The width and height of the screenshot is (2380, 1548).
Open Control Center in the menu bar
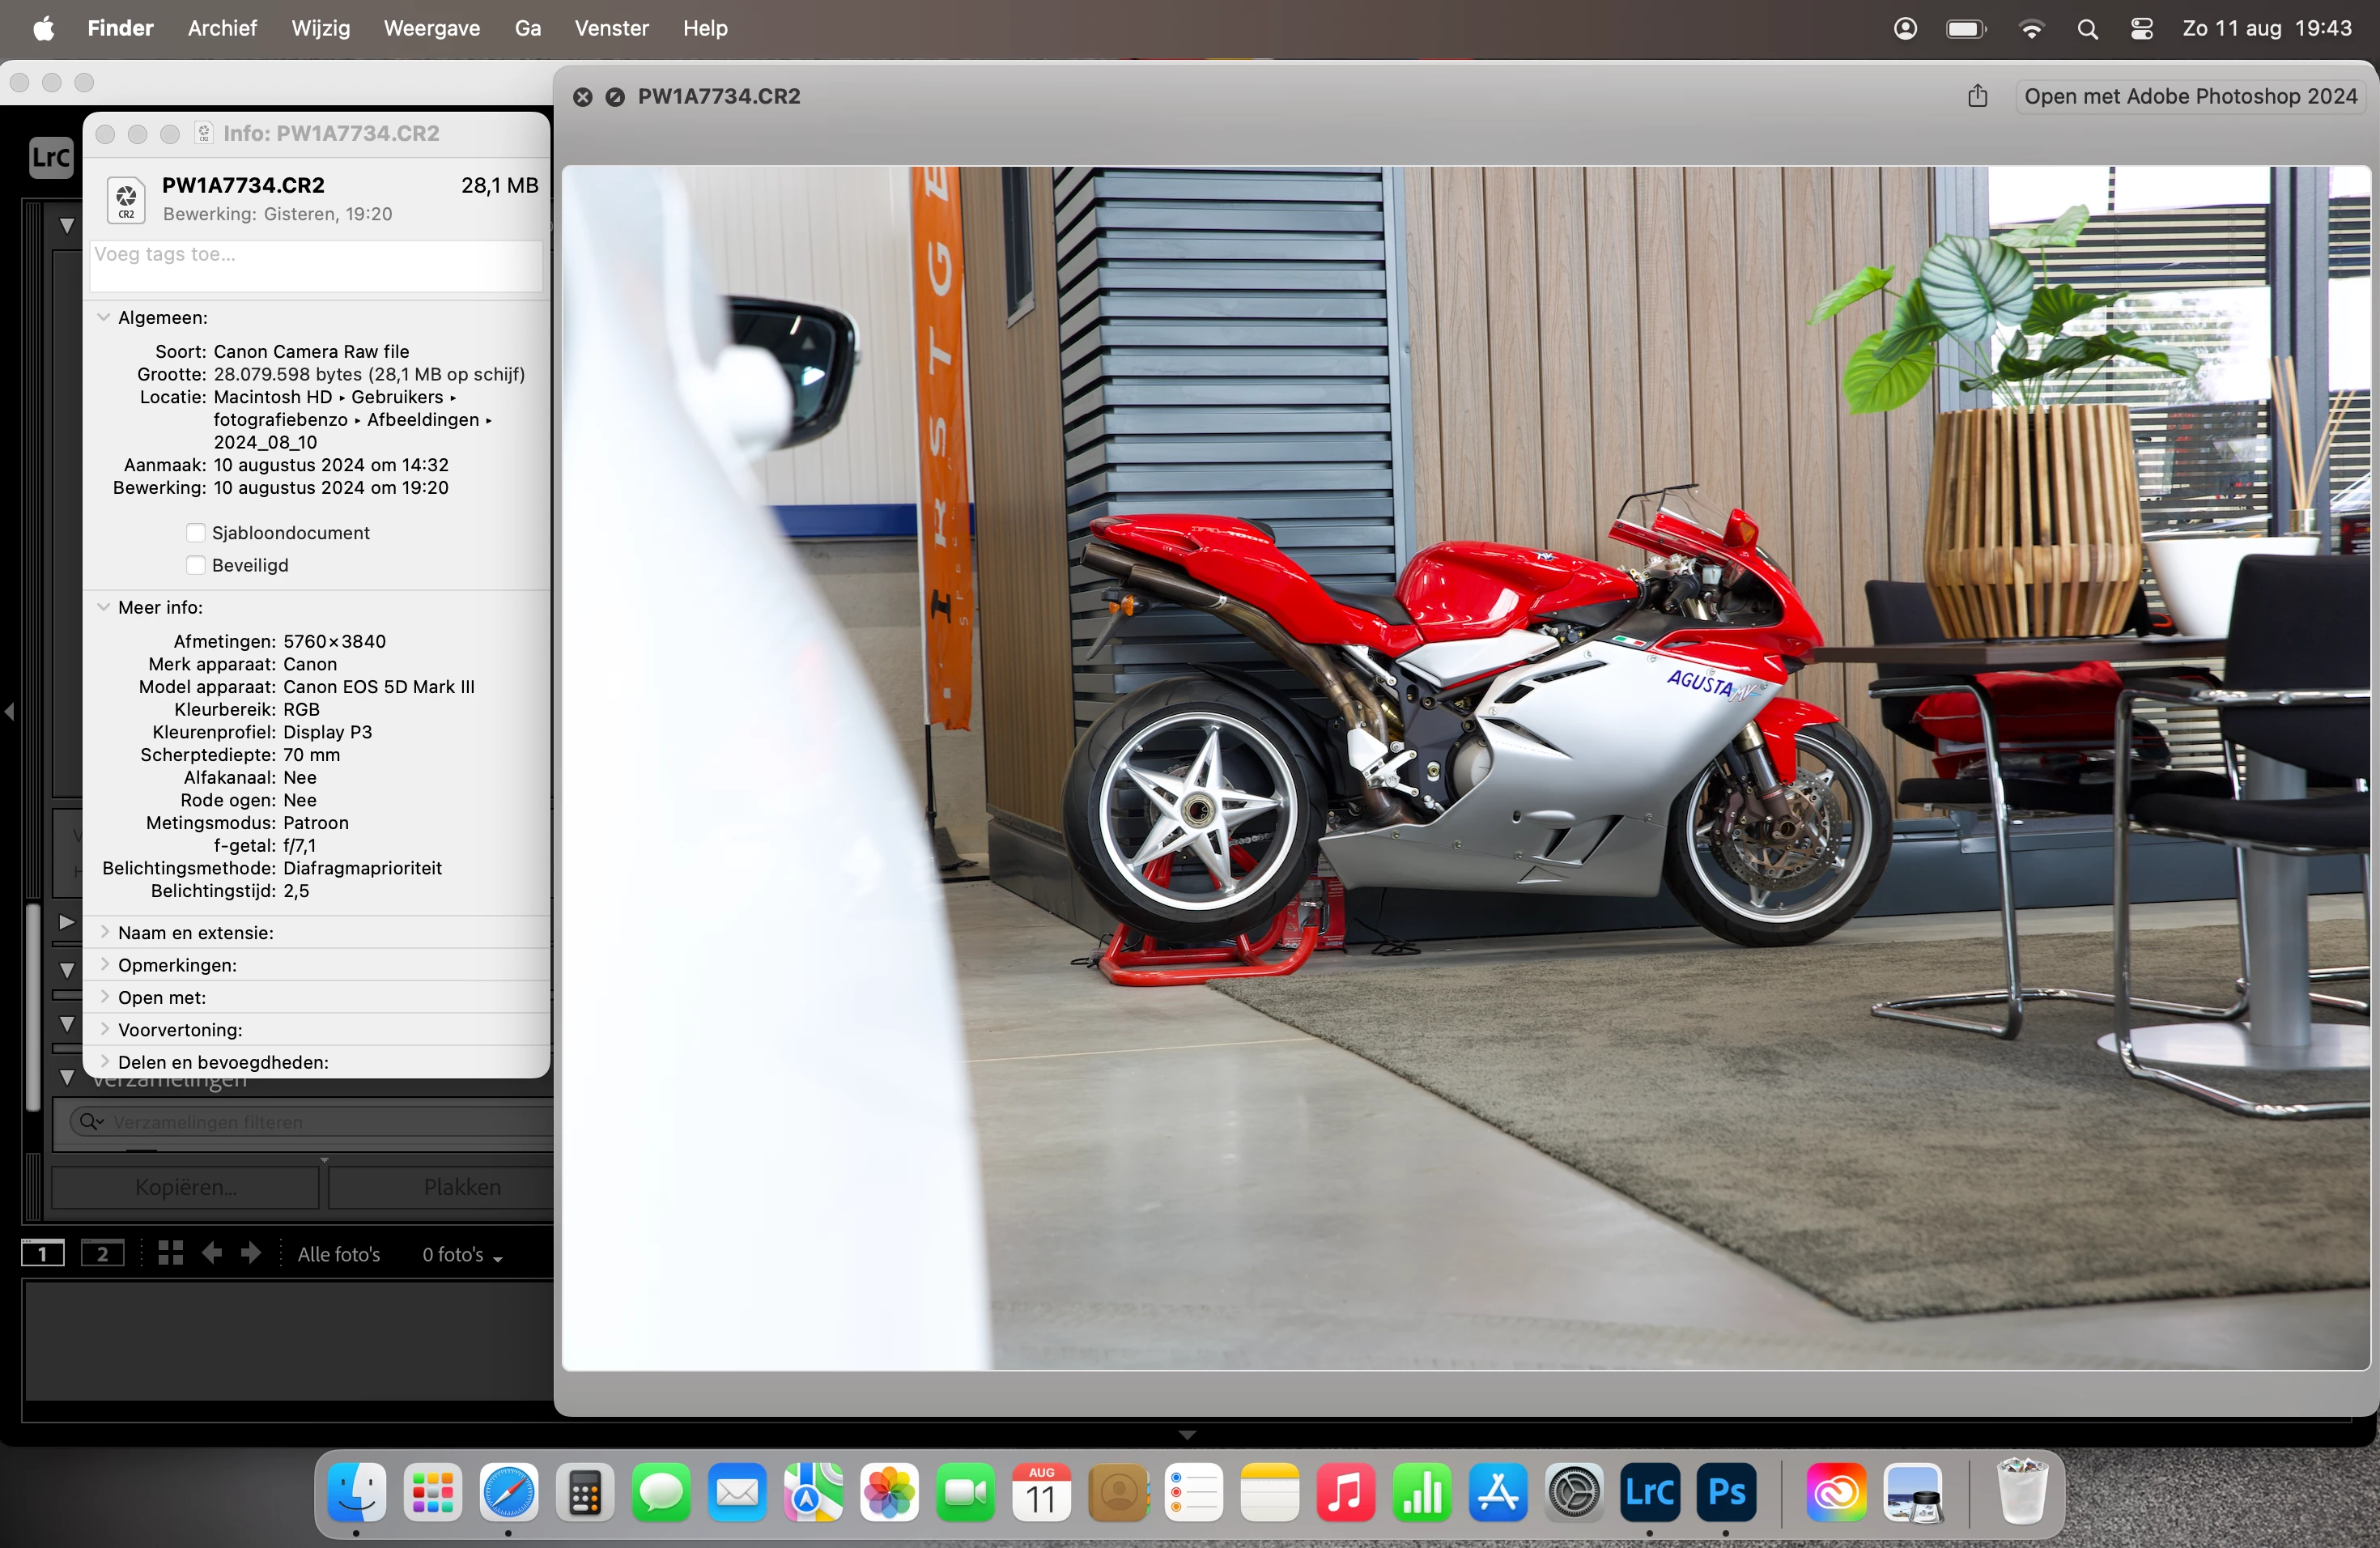coord(2141,29)
